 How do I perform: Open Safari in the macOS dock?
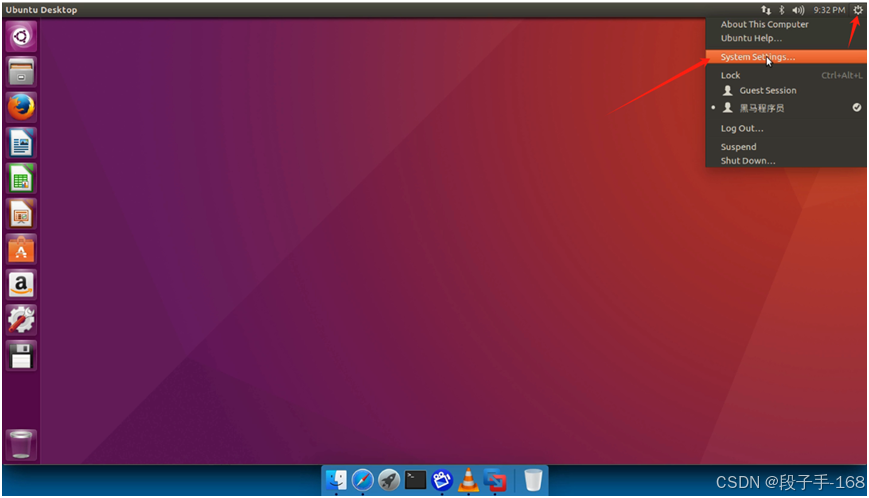pyautogui.click(x=362, y=480)
